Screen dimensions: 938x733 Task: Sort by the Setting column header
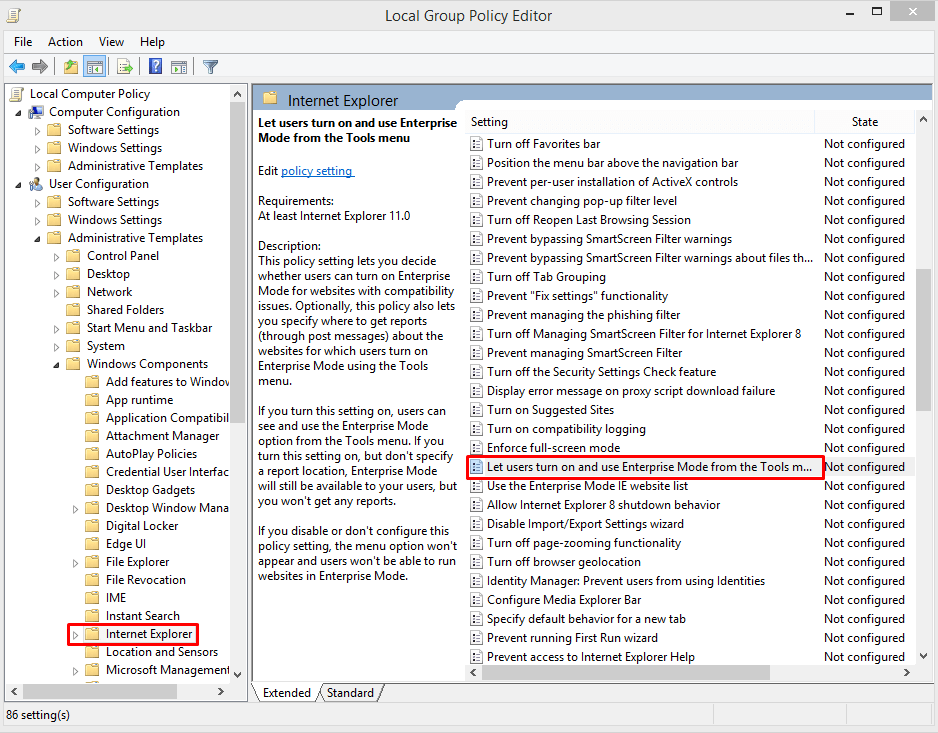640,122
